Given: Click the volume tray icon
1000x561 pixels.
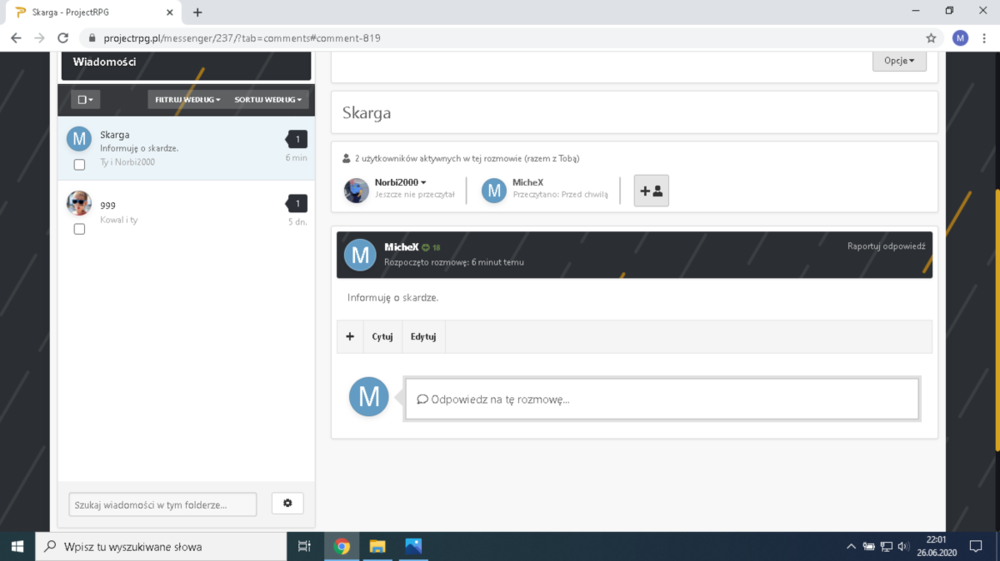Looking at the screenshot, I should (x=903, y=546).
